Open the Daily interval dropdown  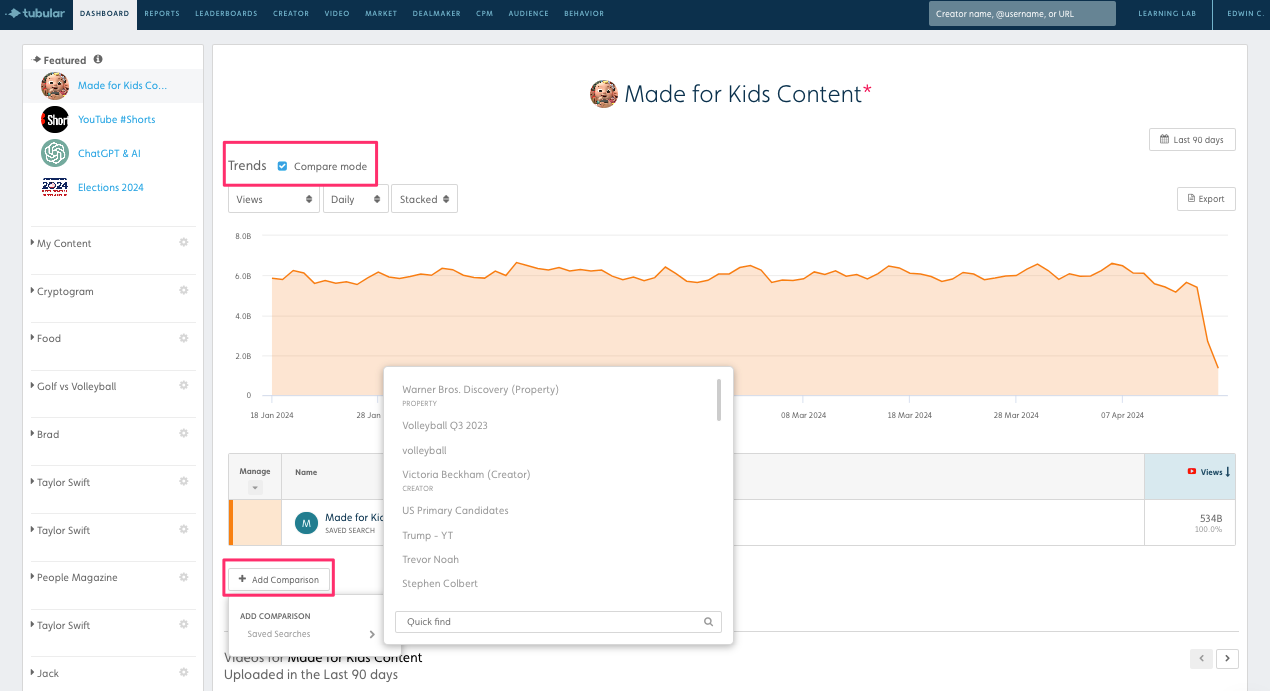pyautogui.click(x=355, y=199)
